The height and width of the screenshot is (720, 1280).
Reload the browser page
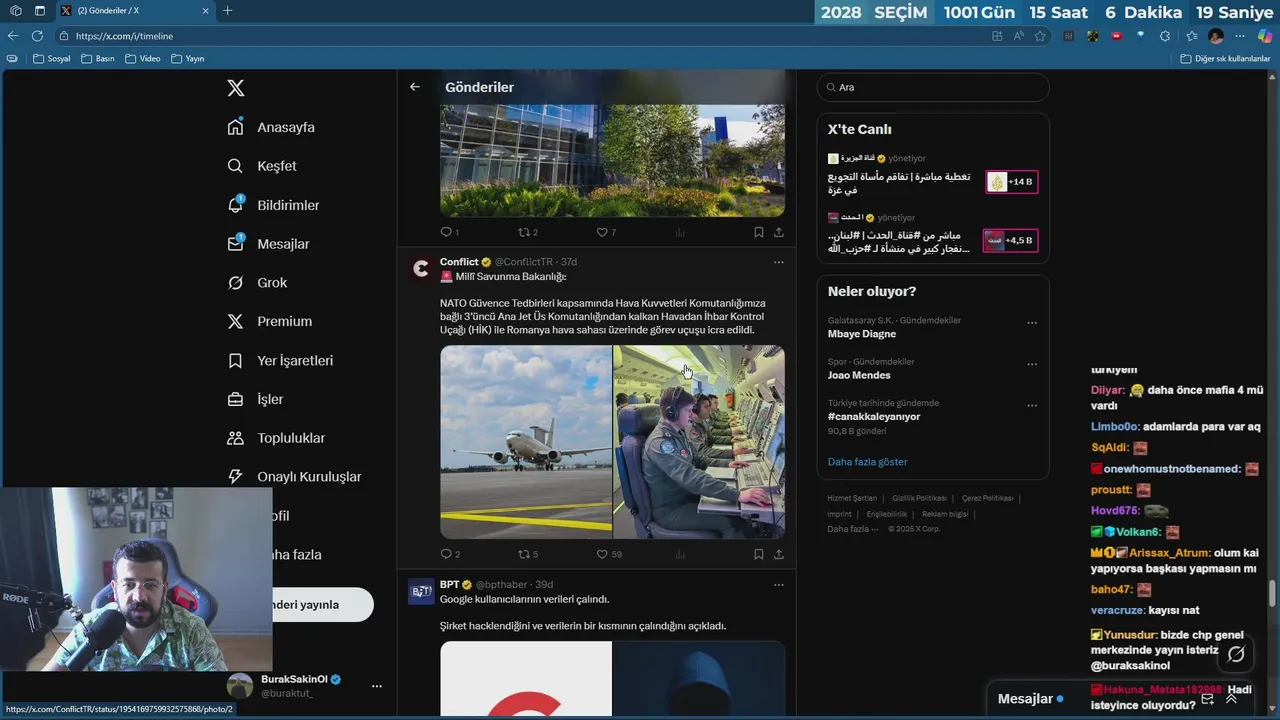(37, 36)
